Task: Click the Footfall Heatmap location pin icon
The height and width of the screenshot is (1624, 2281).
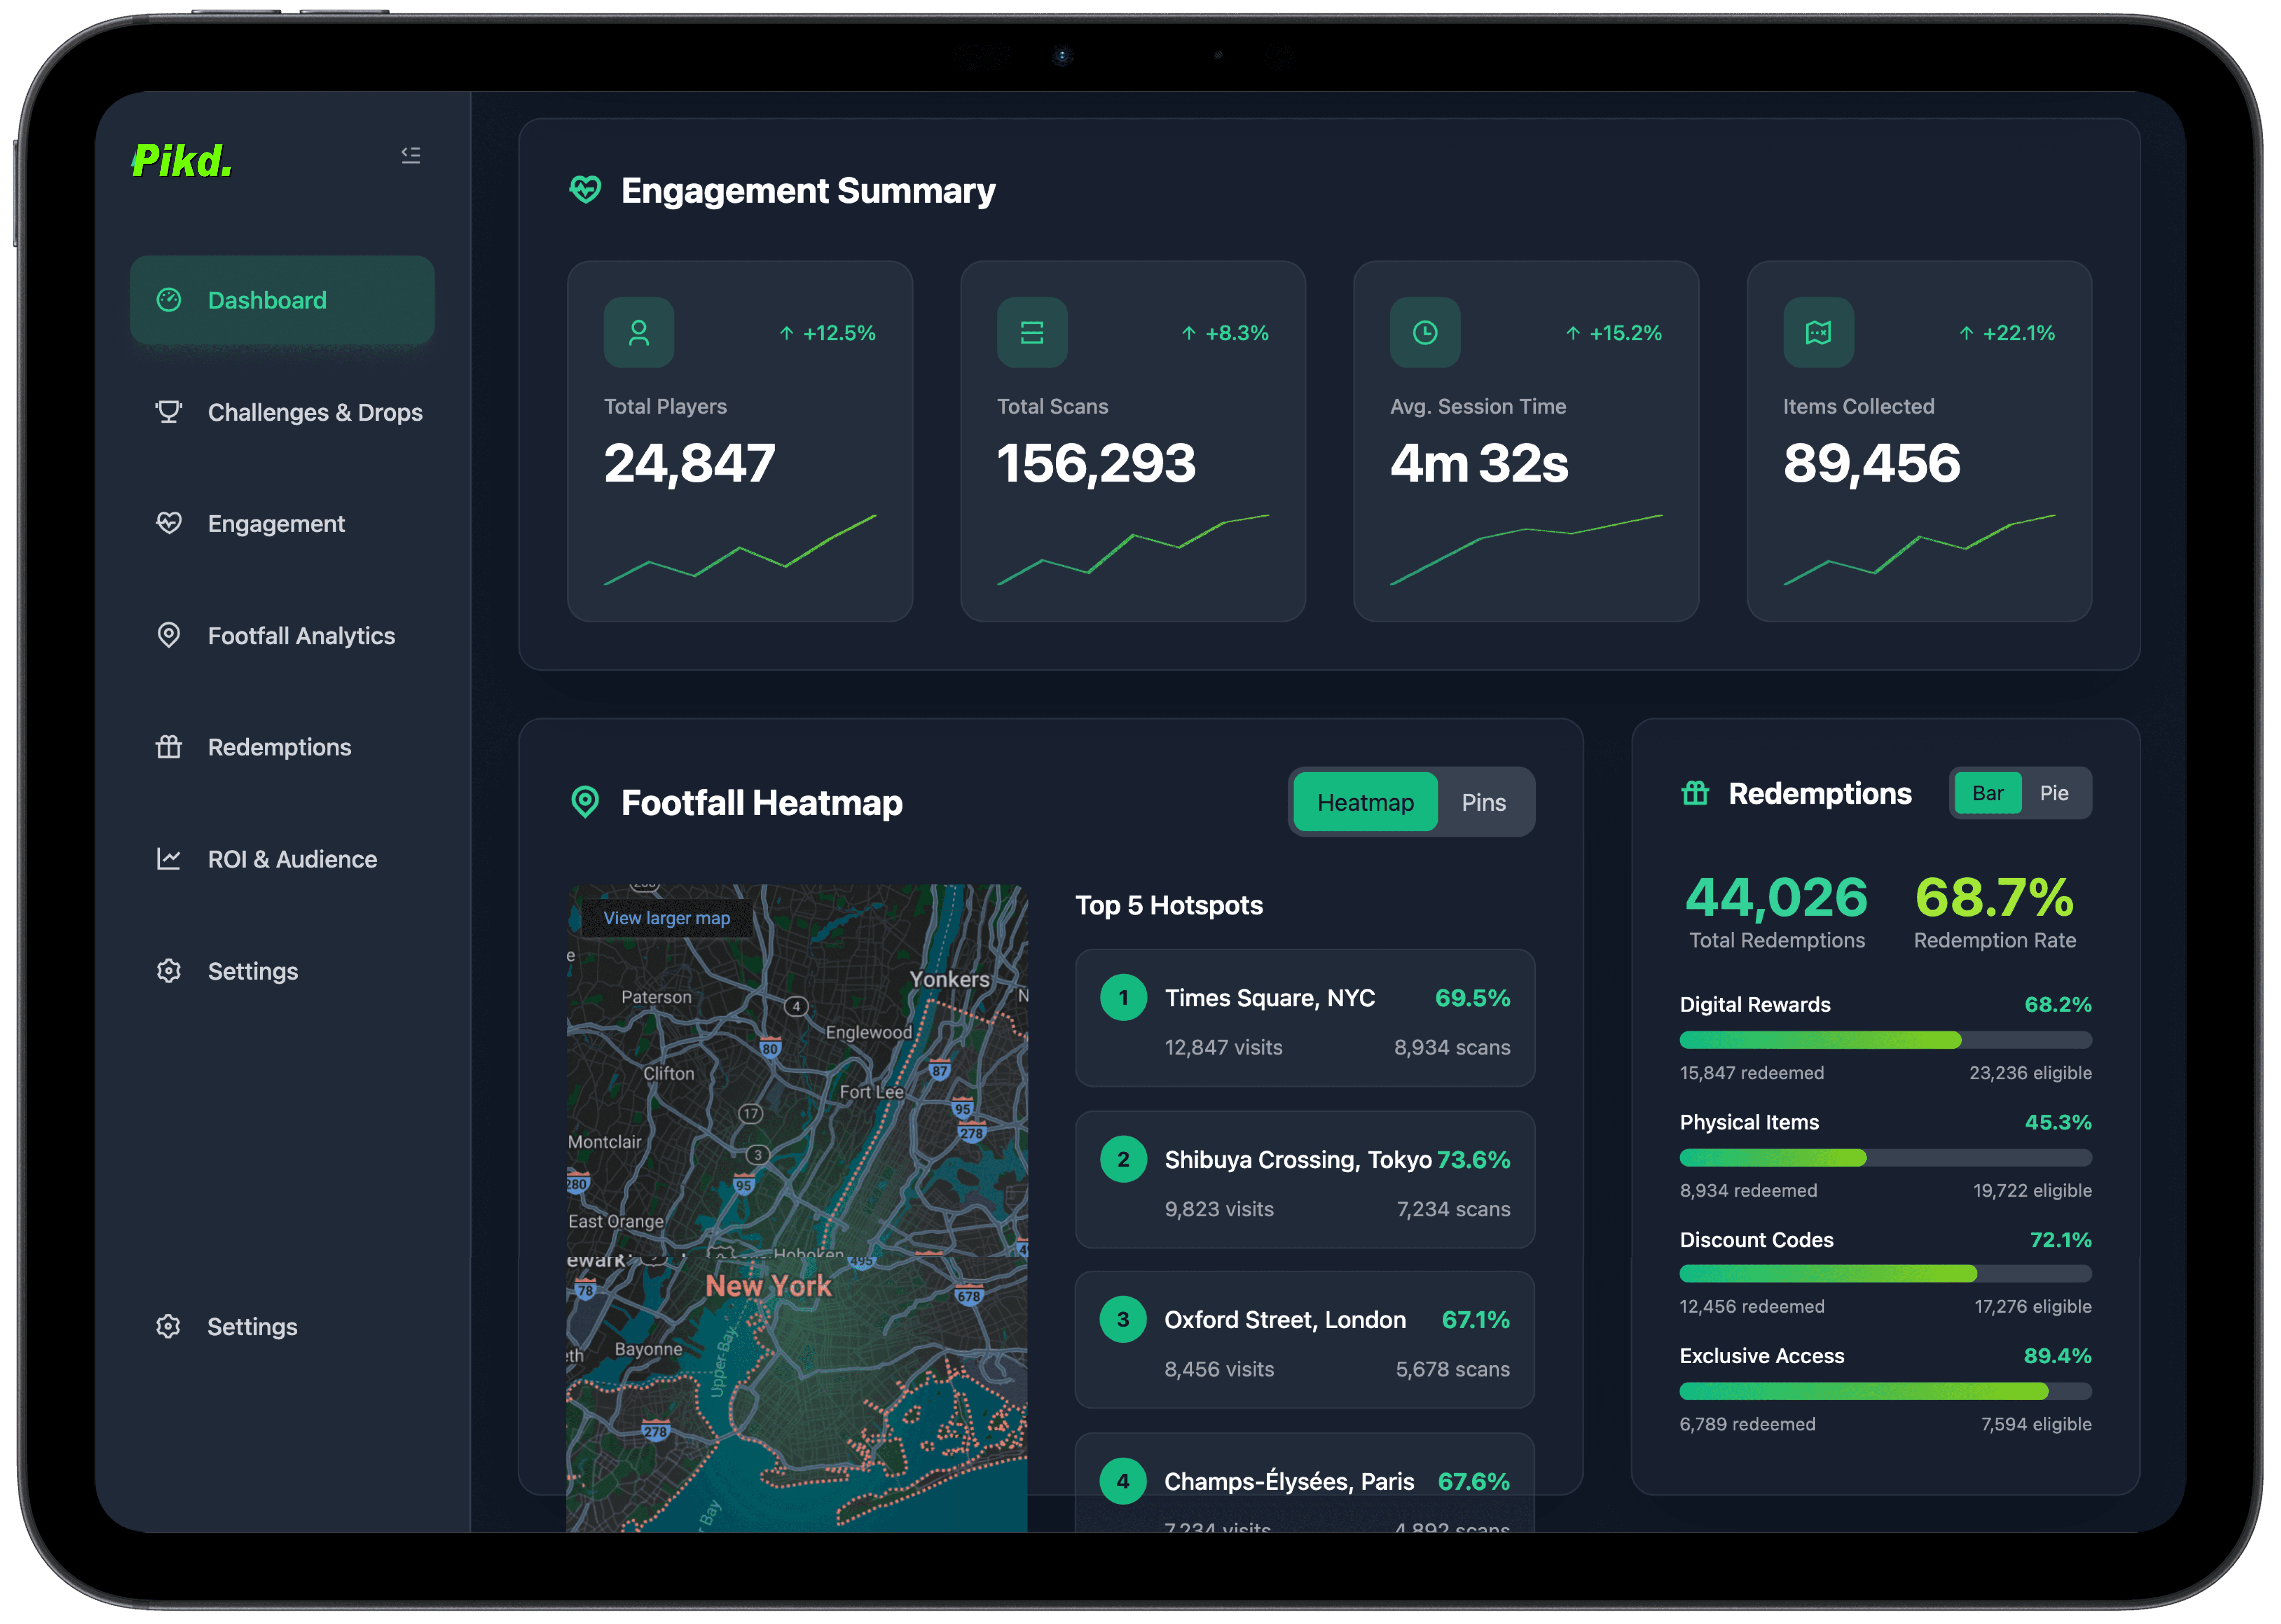Action: click(x=585, y=802)
